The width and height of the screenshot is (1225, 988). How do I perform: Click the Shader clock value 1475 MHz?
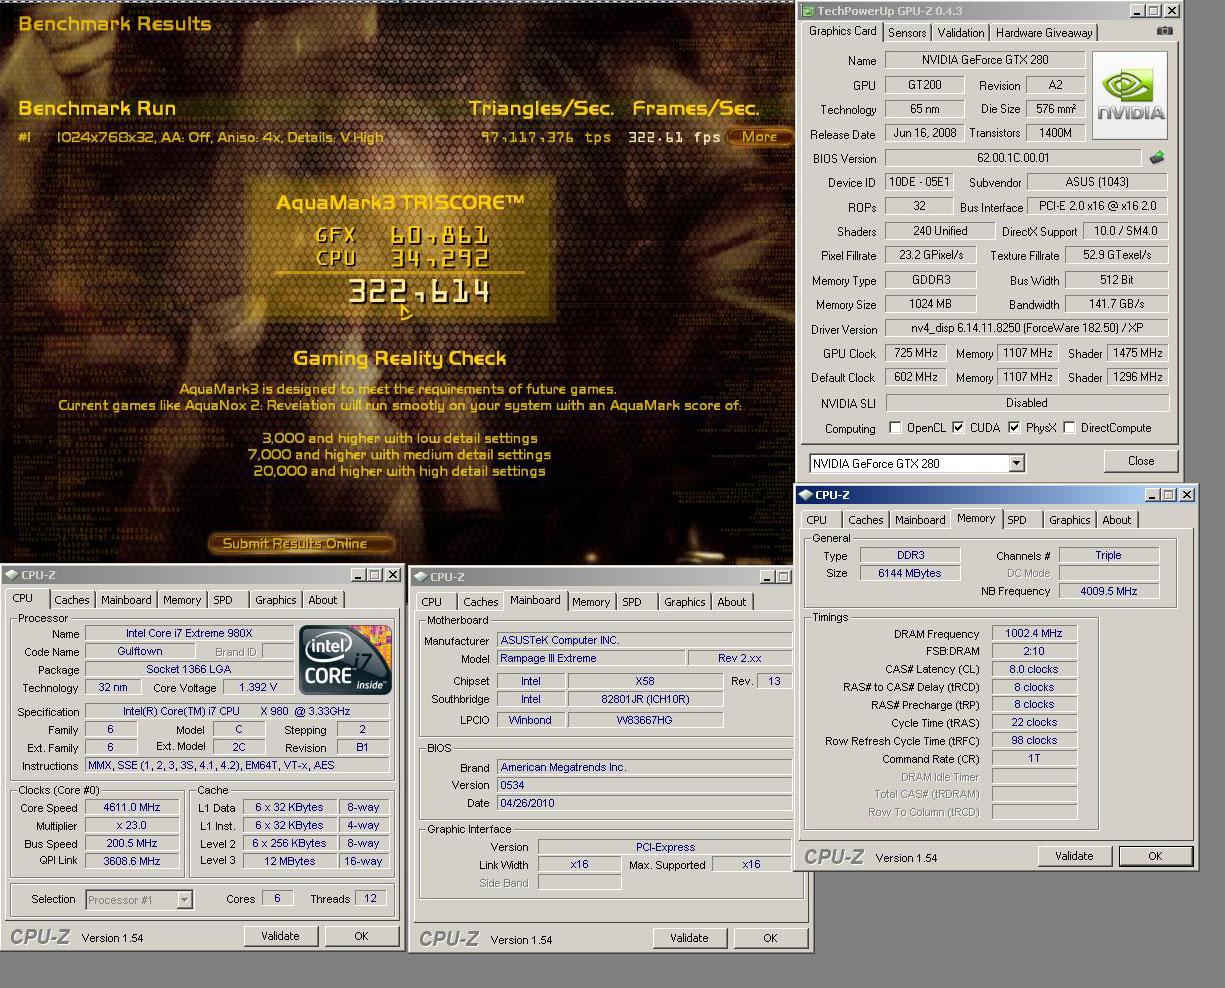pos(1136,353)
